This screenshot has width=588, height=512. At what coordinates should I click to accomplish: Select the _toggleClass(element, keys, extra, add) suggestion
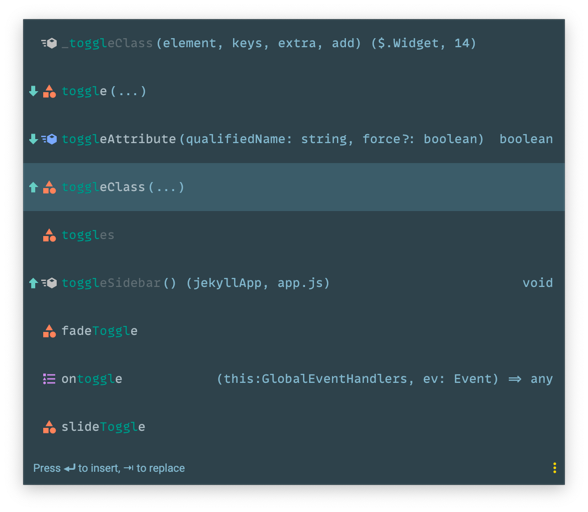[x=294, y=43]
